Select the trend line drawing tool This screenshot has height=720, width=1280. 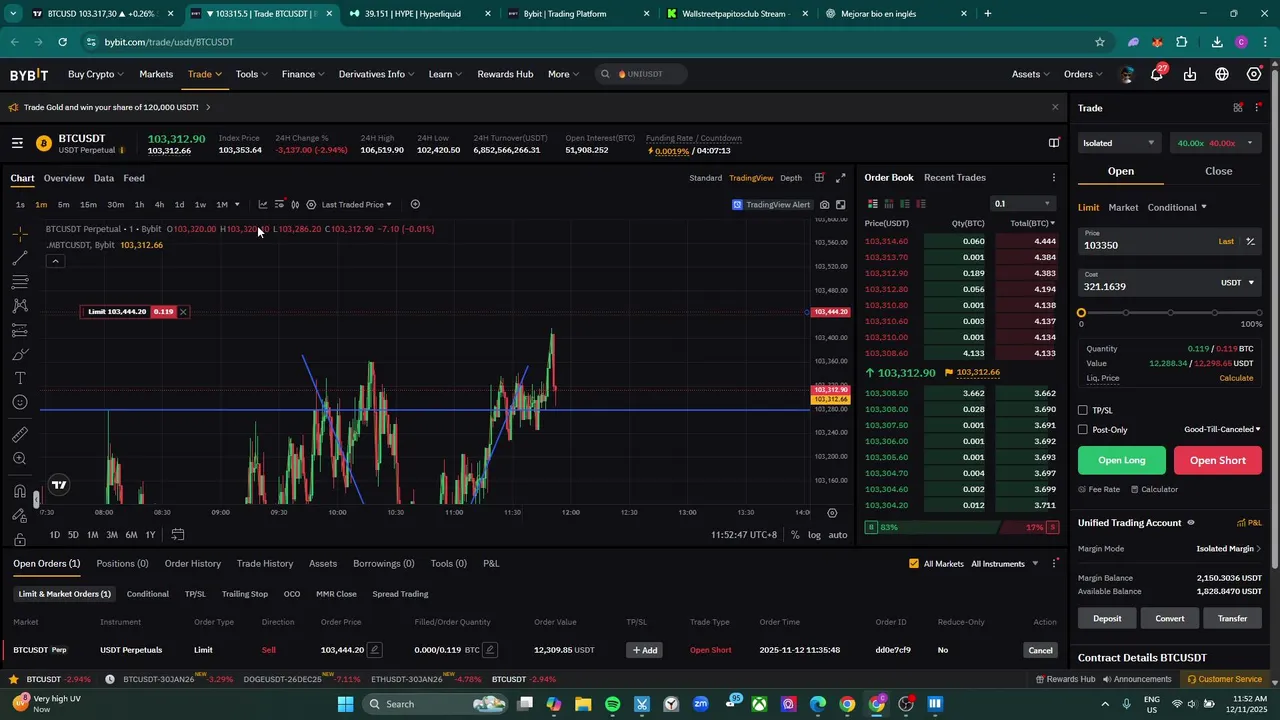[x=20, y=259]
